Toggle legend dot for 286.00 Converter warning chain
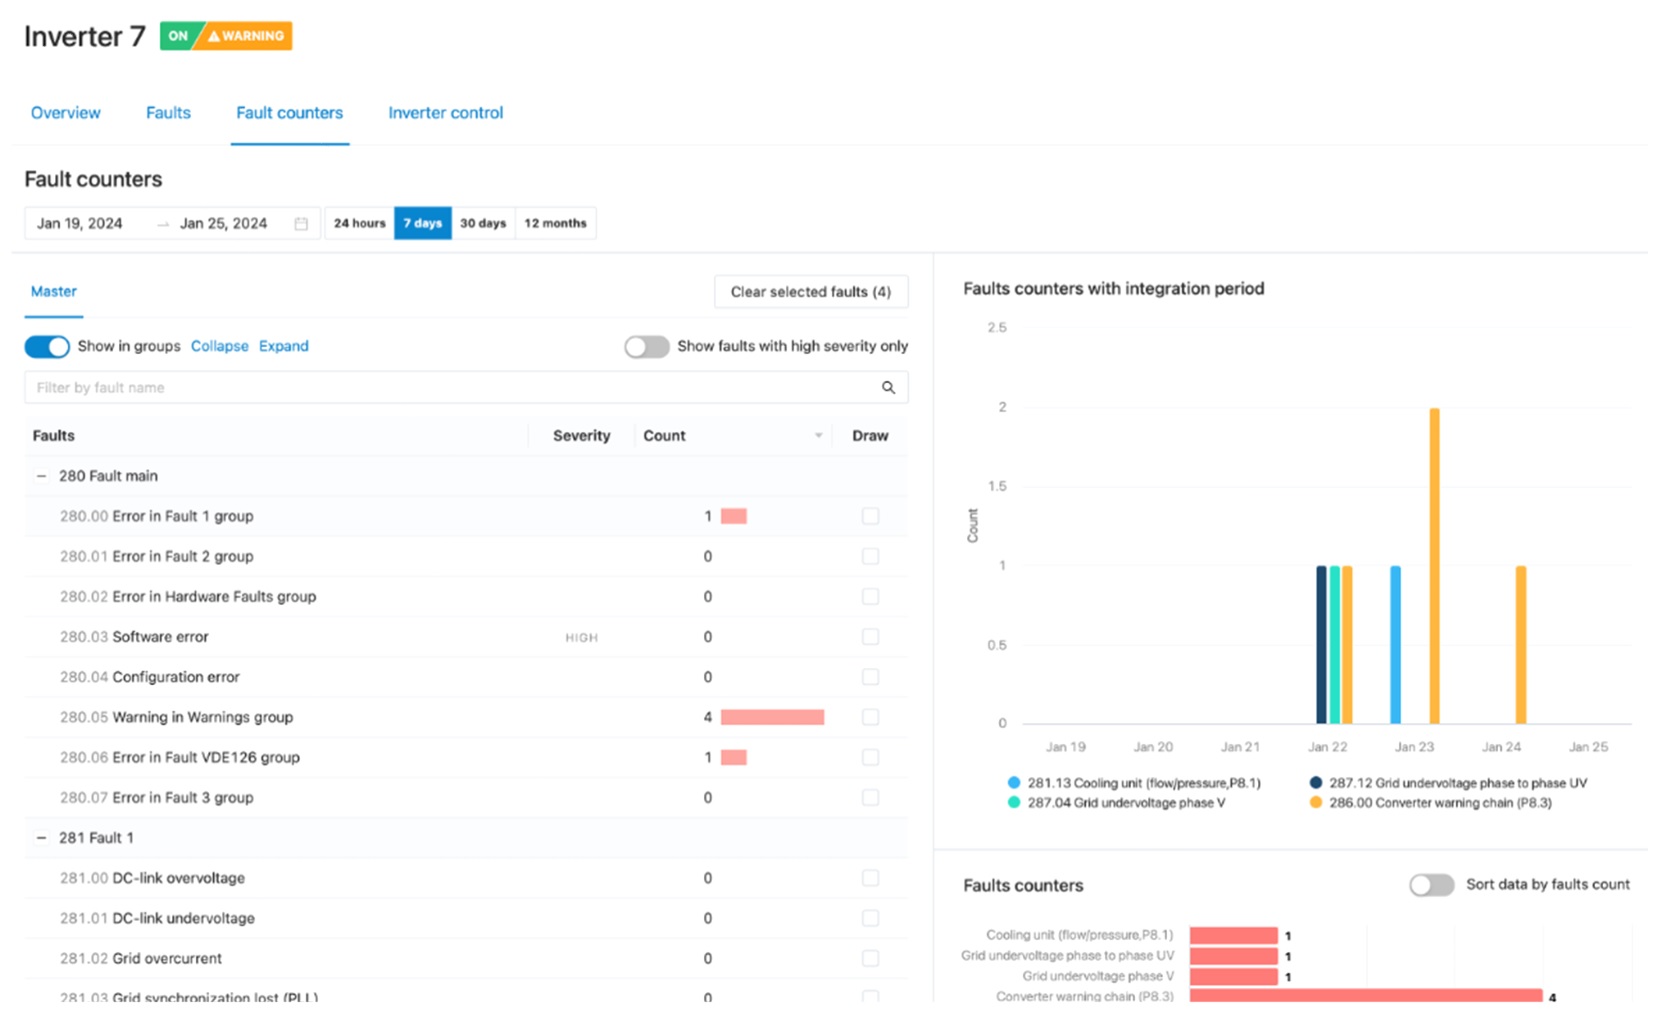 pyautogui.click(x=1316, y=803)
